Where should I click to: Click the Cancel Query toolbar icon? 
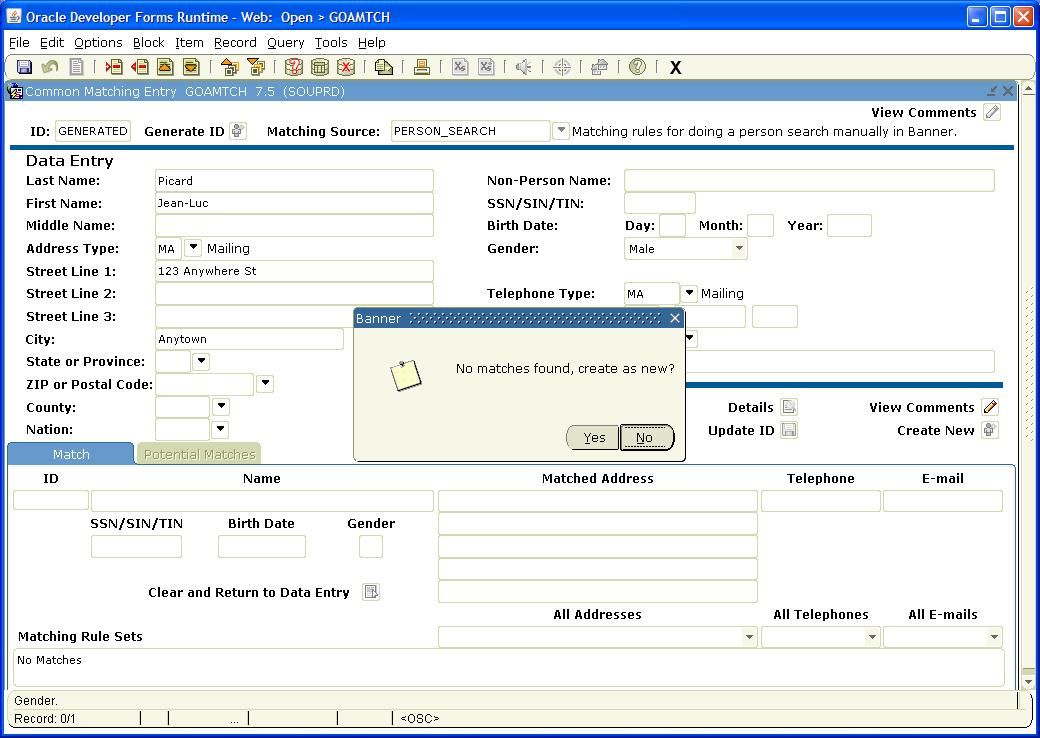[x=346, y=67]
